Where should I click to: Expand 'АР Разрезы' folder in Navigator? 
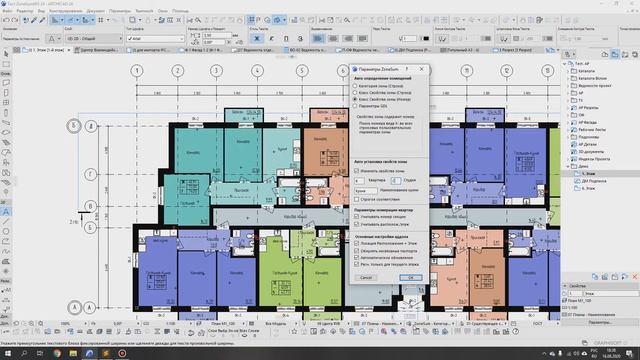(x=567, y=108)
